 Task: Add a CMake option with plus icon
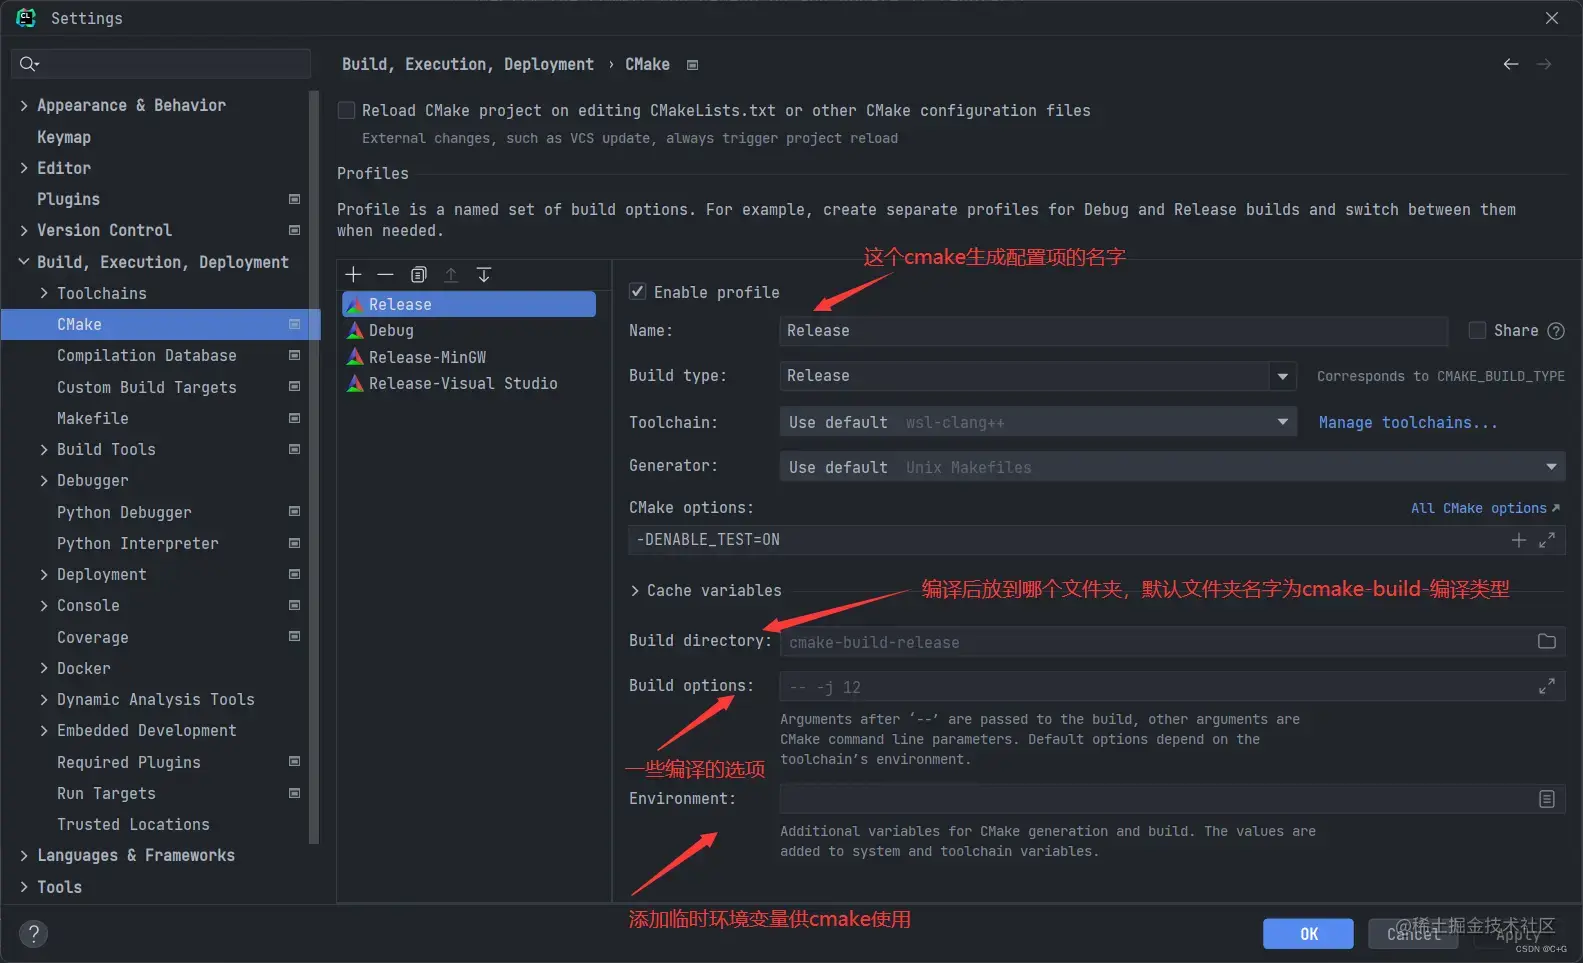(x=1519, y=540)
